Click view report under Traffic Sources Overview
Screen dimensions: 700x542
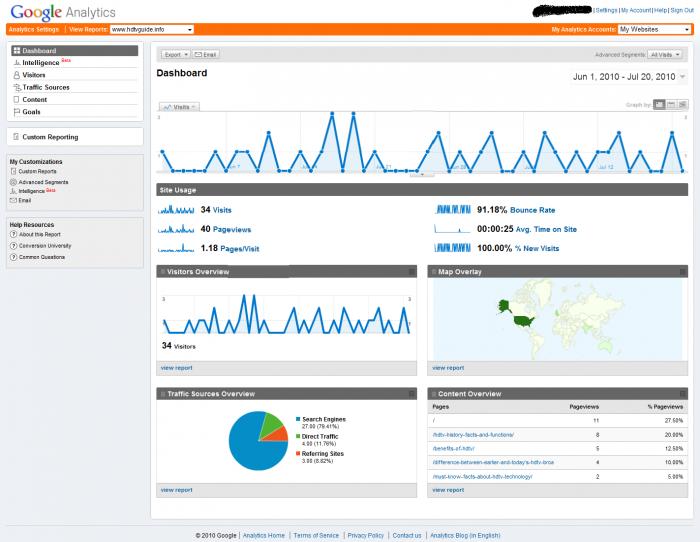coord(176,490)
